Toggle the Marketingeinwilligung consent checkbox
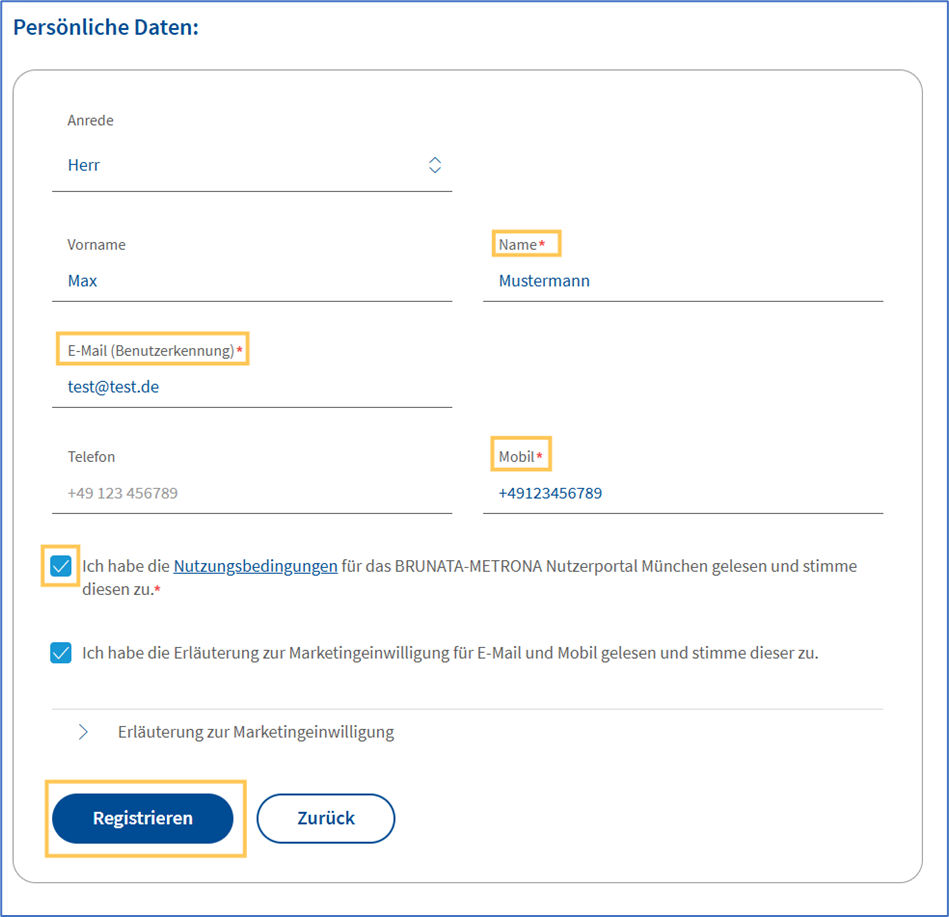Image resolution: width=949 pixels, height=917 pixels. [x=61, y=652]
